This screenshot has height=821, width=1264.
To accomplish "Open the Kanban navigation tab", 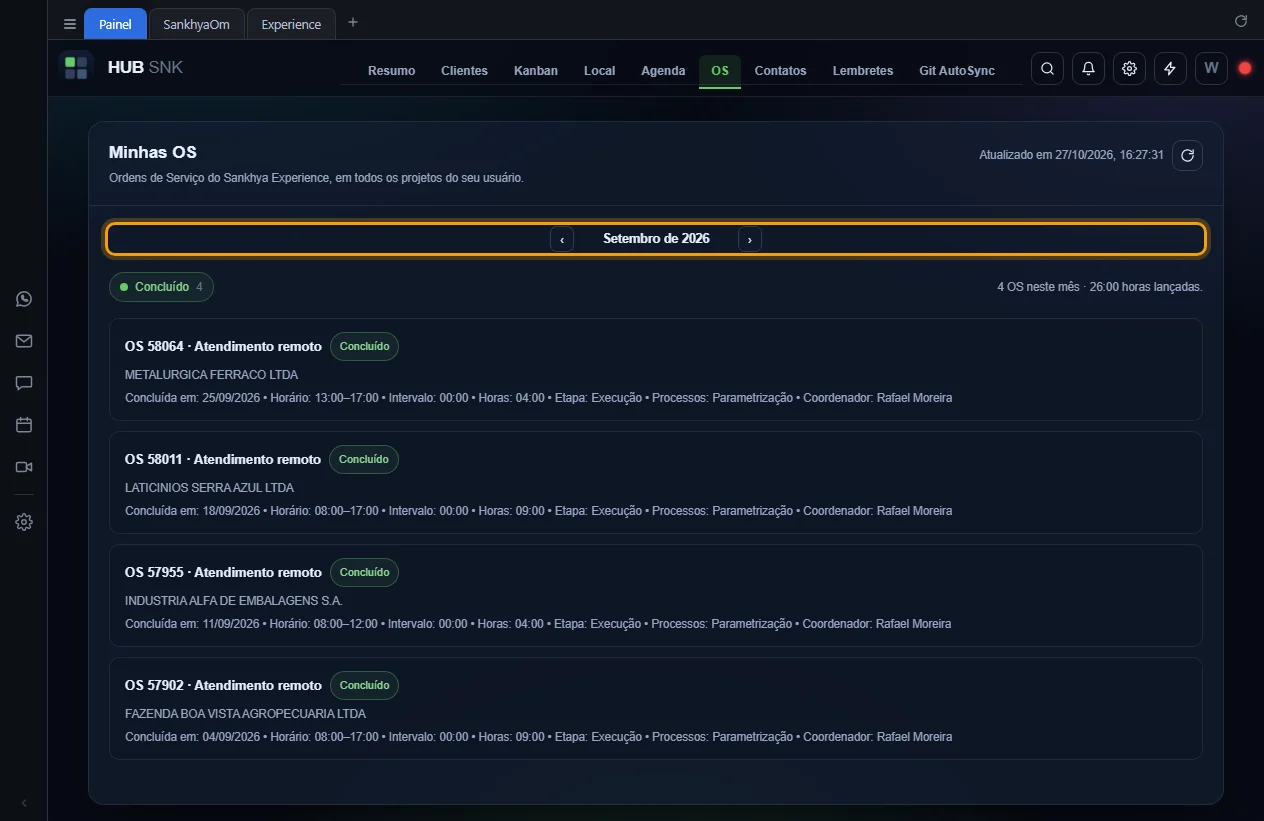I will tap(536, 71).
